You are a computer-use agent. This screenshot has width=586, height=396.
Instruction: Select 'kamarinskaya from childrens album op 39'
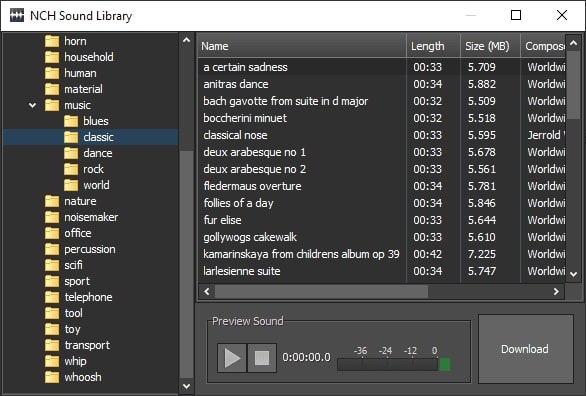click(x=381, y=254)
